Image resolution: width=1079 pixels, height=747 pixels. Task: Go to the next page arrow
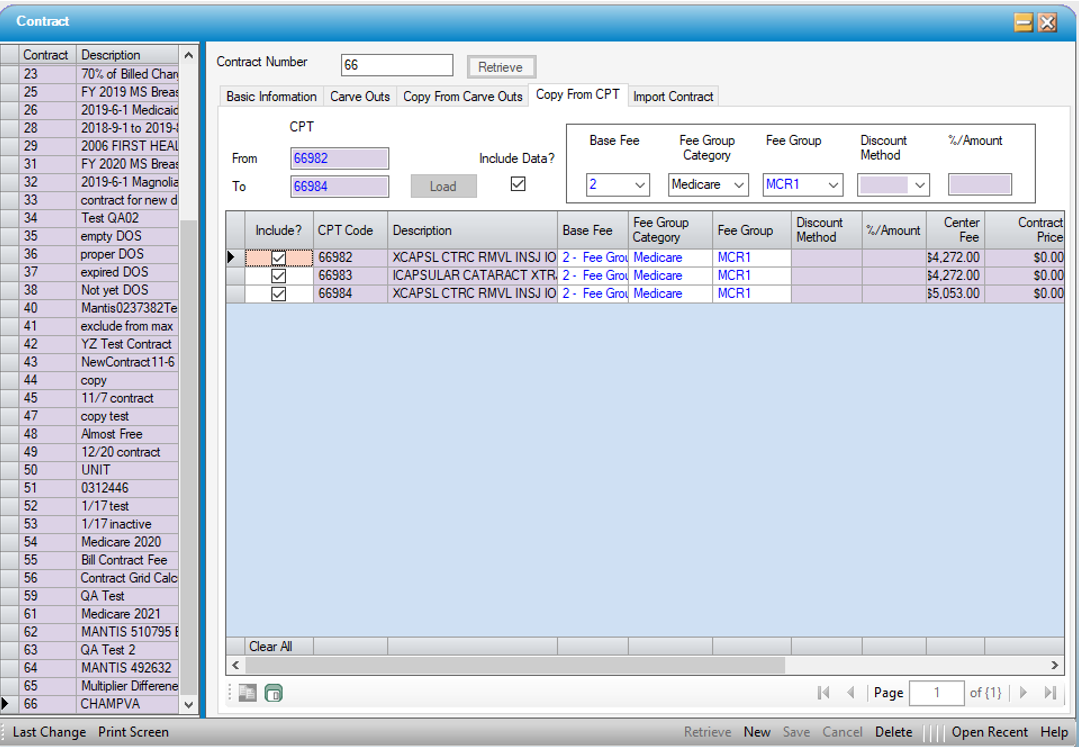point(1023,693)
